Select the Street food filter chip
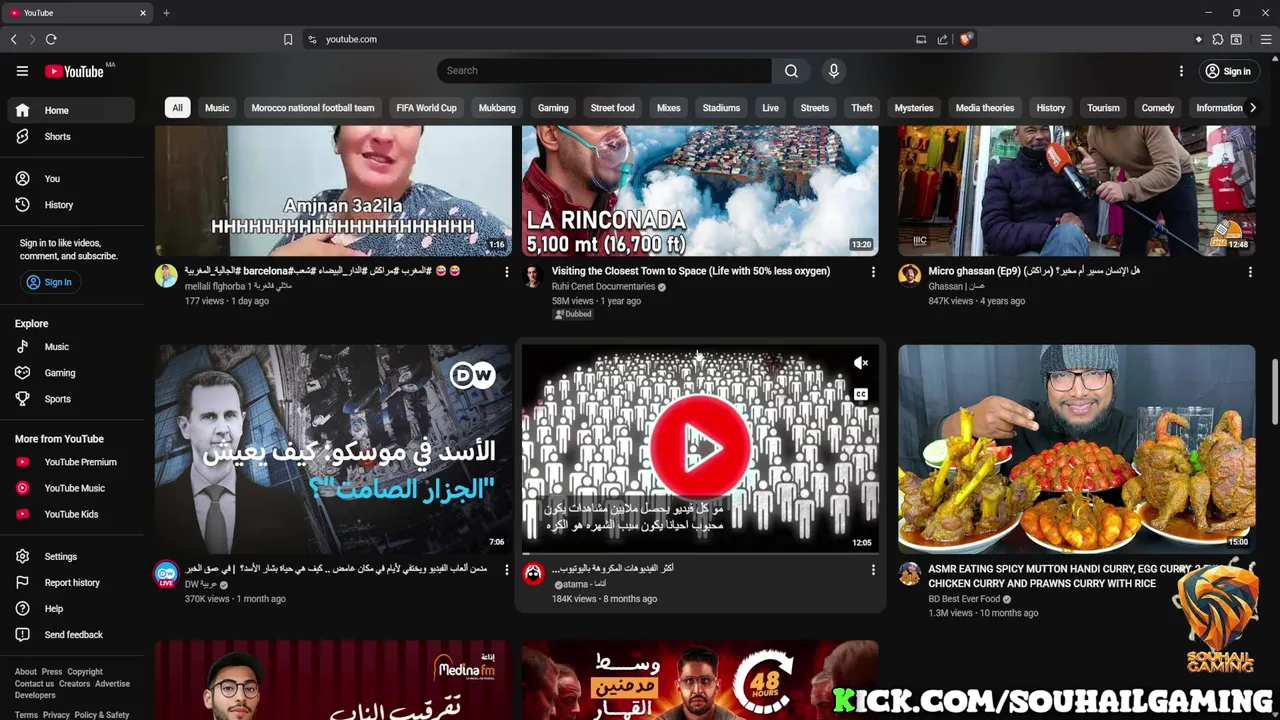The image size is (1280, 720). (x=612, y=108)
